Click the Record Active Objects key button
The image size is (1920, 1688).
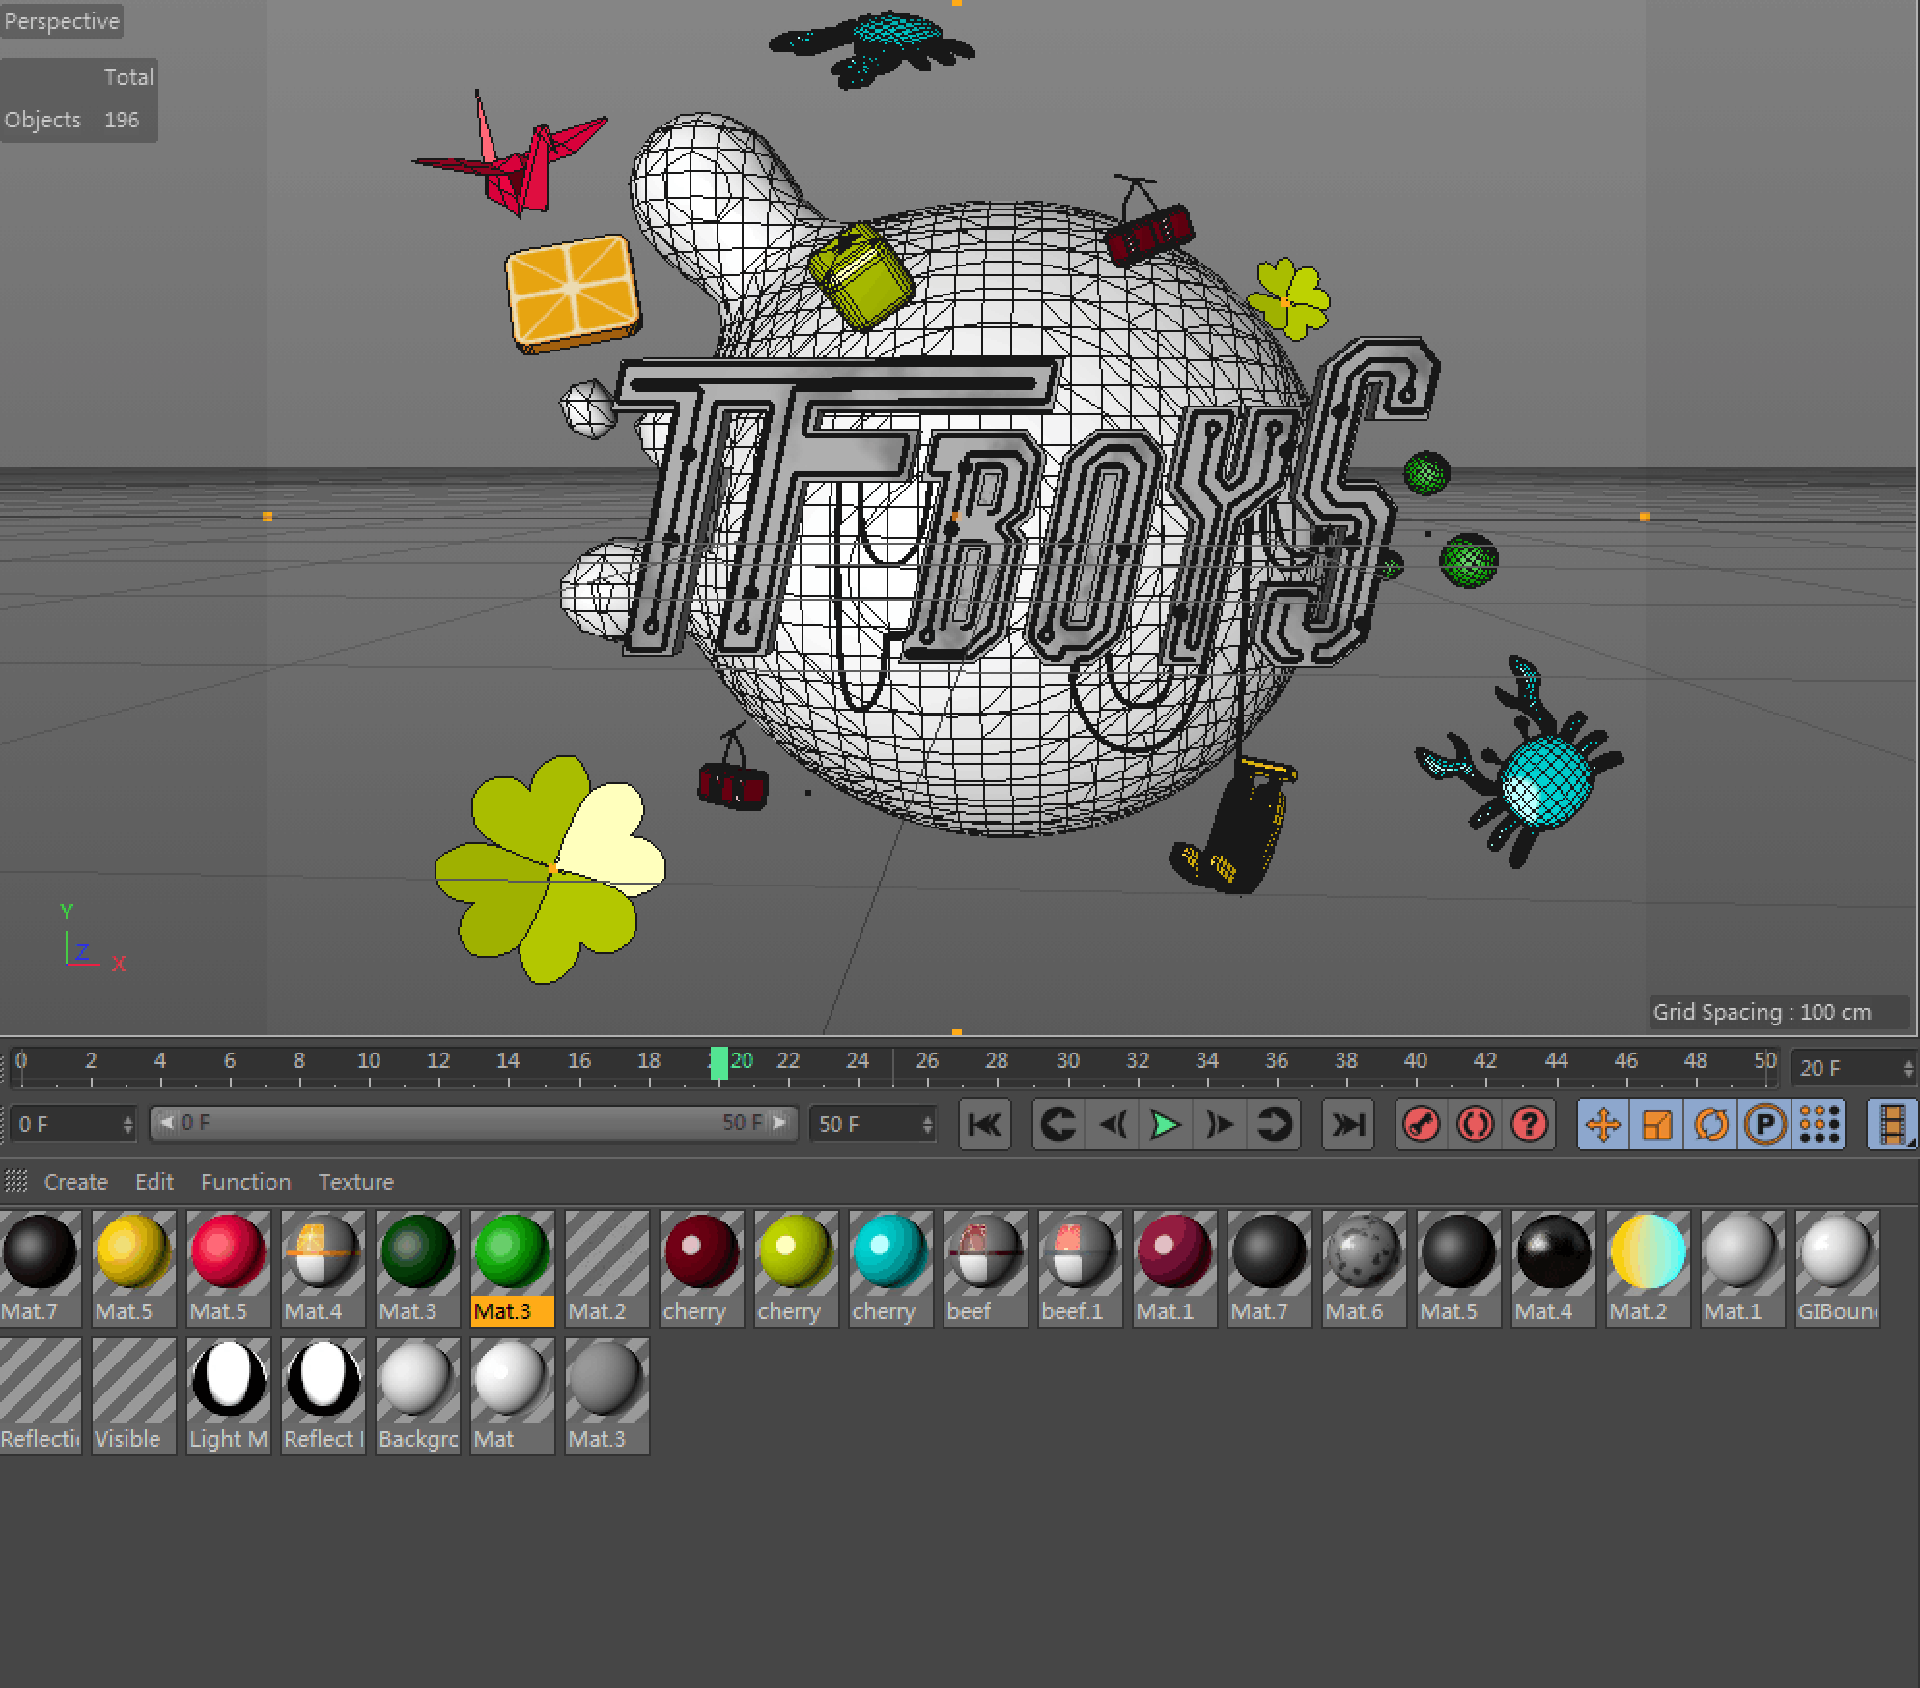coord(1421,1124)
